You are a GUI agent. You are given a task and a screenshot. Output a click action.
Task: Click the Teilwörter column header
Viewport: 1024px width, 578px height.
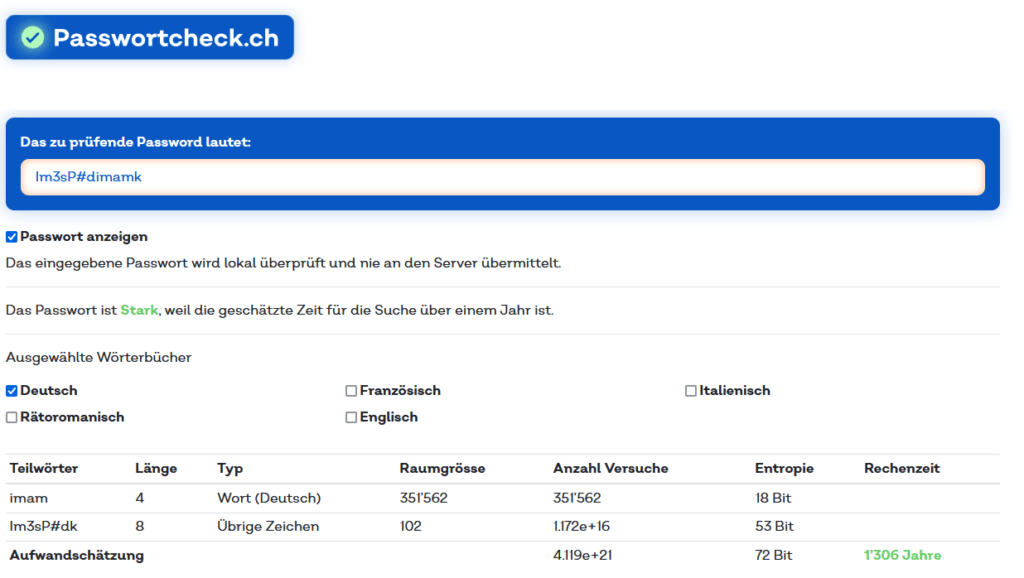click(44, 468)
